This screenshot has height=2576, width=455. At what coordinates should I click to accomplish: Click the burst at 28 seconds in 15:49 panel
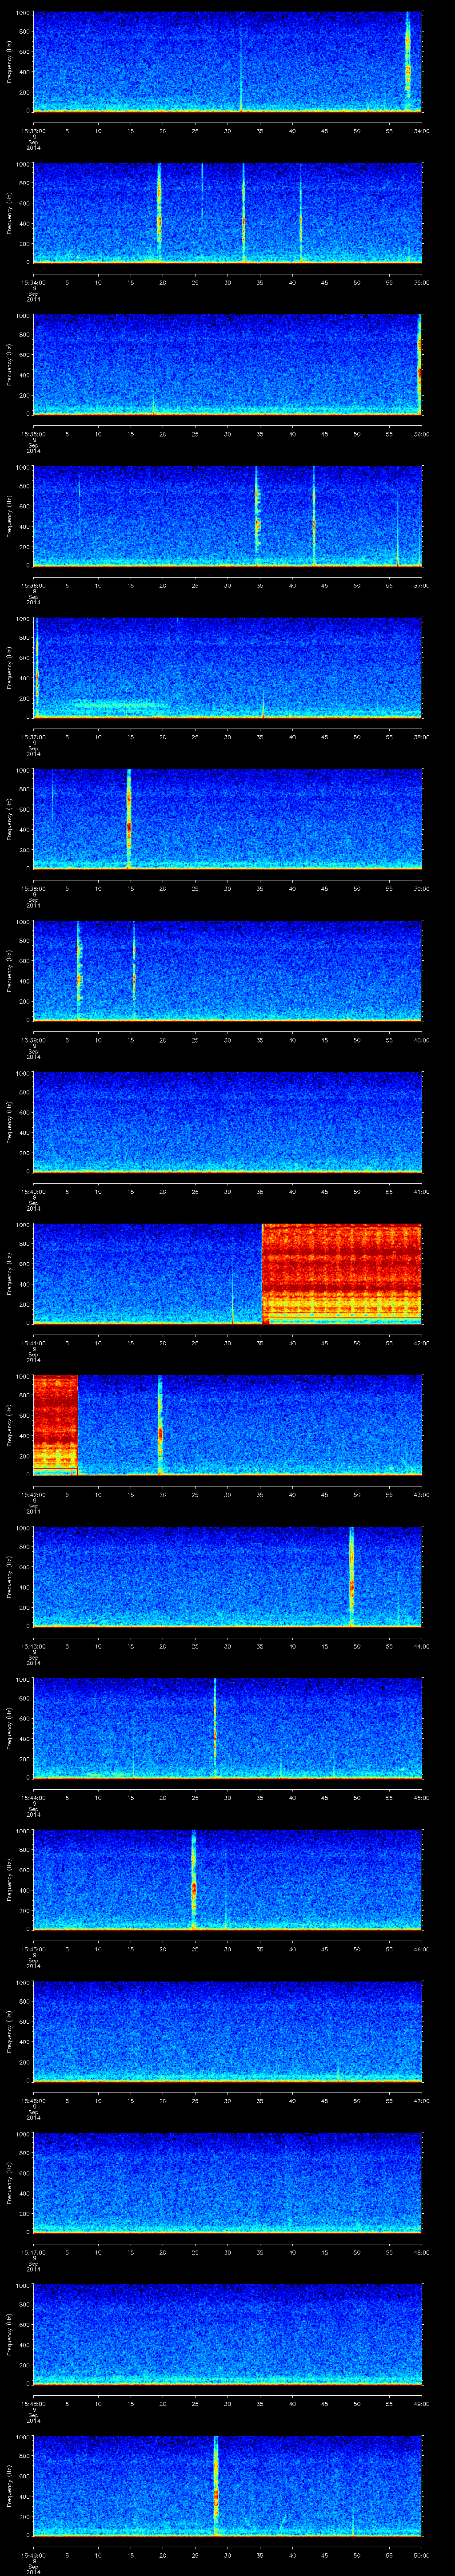point(215,2485)
